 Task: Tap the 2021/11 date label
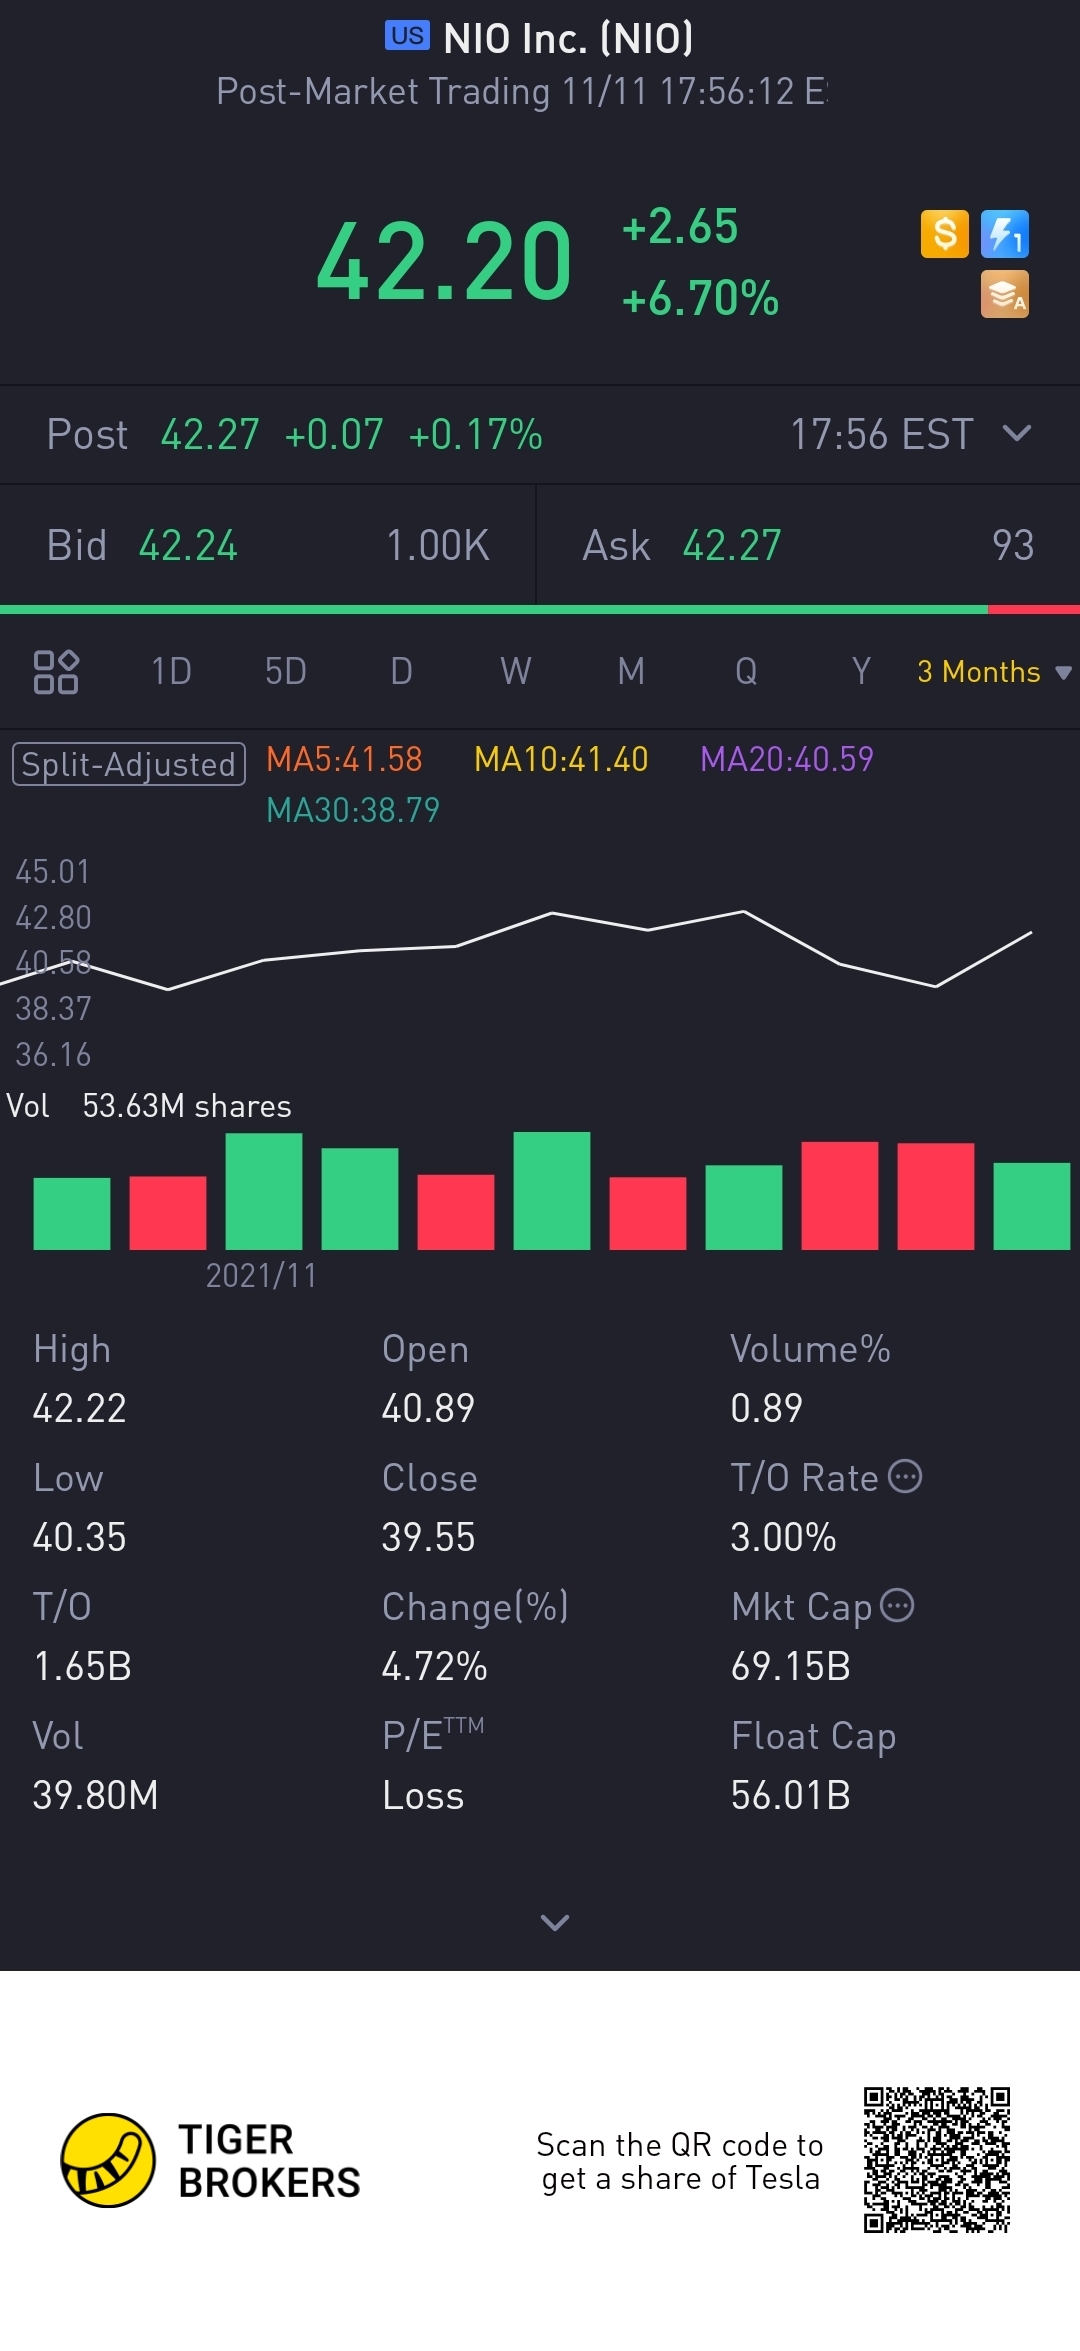261,1276
